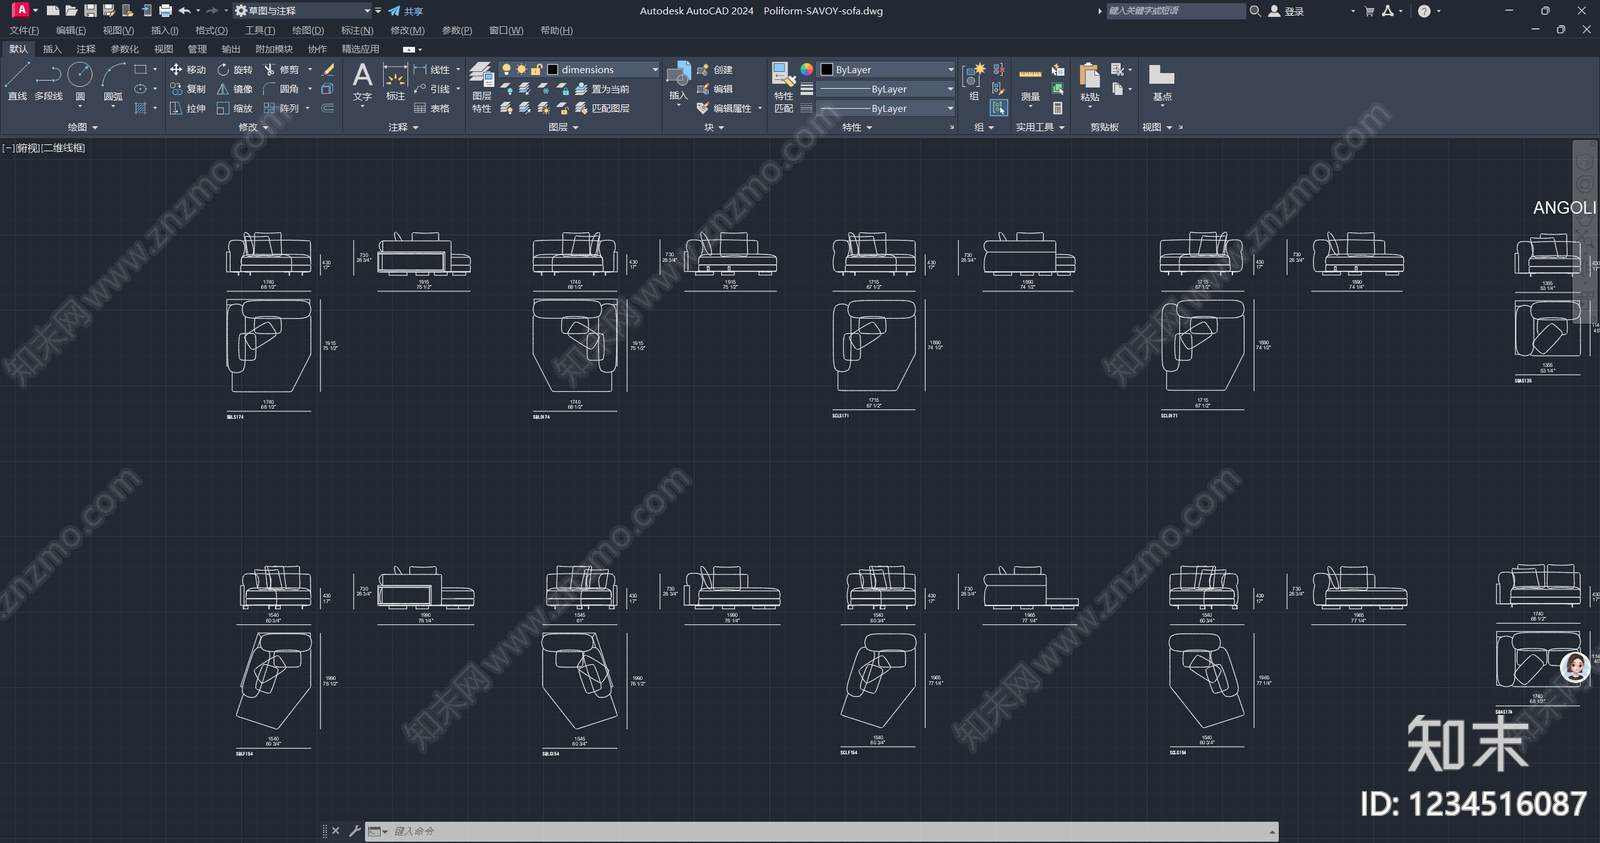Expand the 修改 panel flyout
This screenshot has height=843, width=1600.
(254, 127)
